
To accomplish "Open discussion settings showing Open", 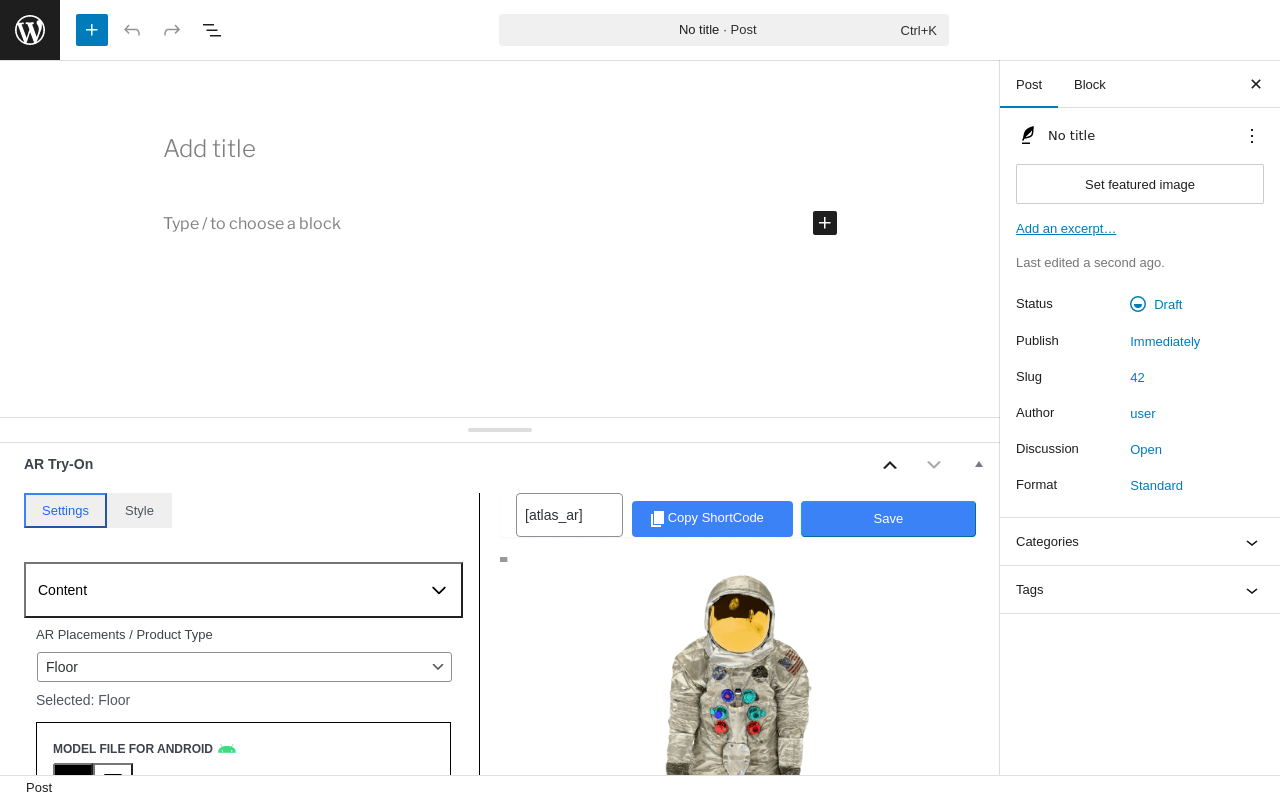I will coord(1146,449).
